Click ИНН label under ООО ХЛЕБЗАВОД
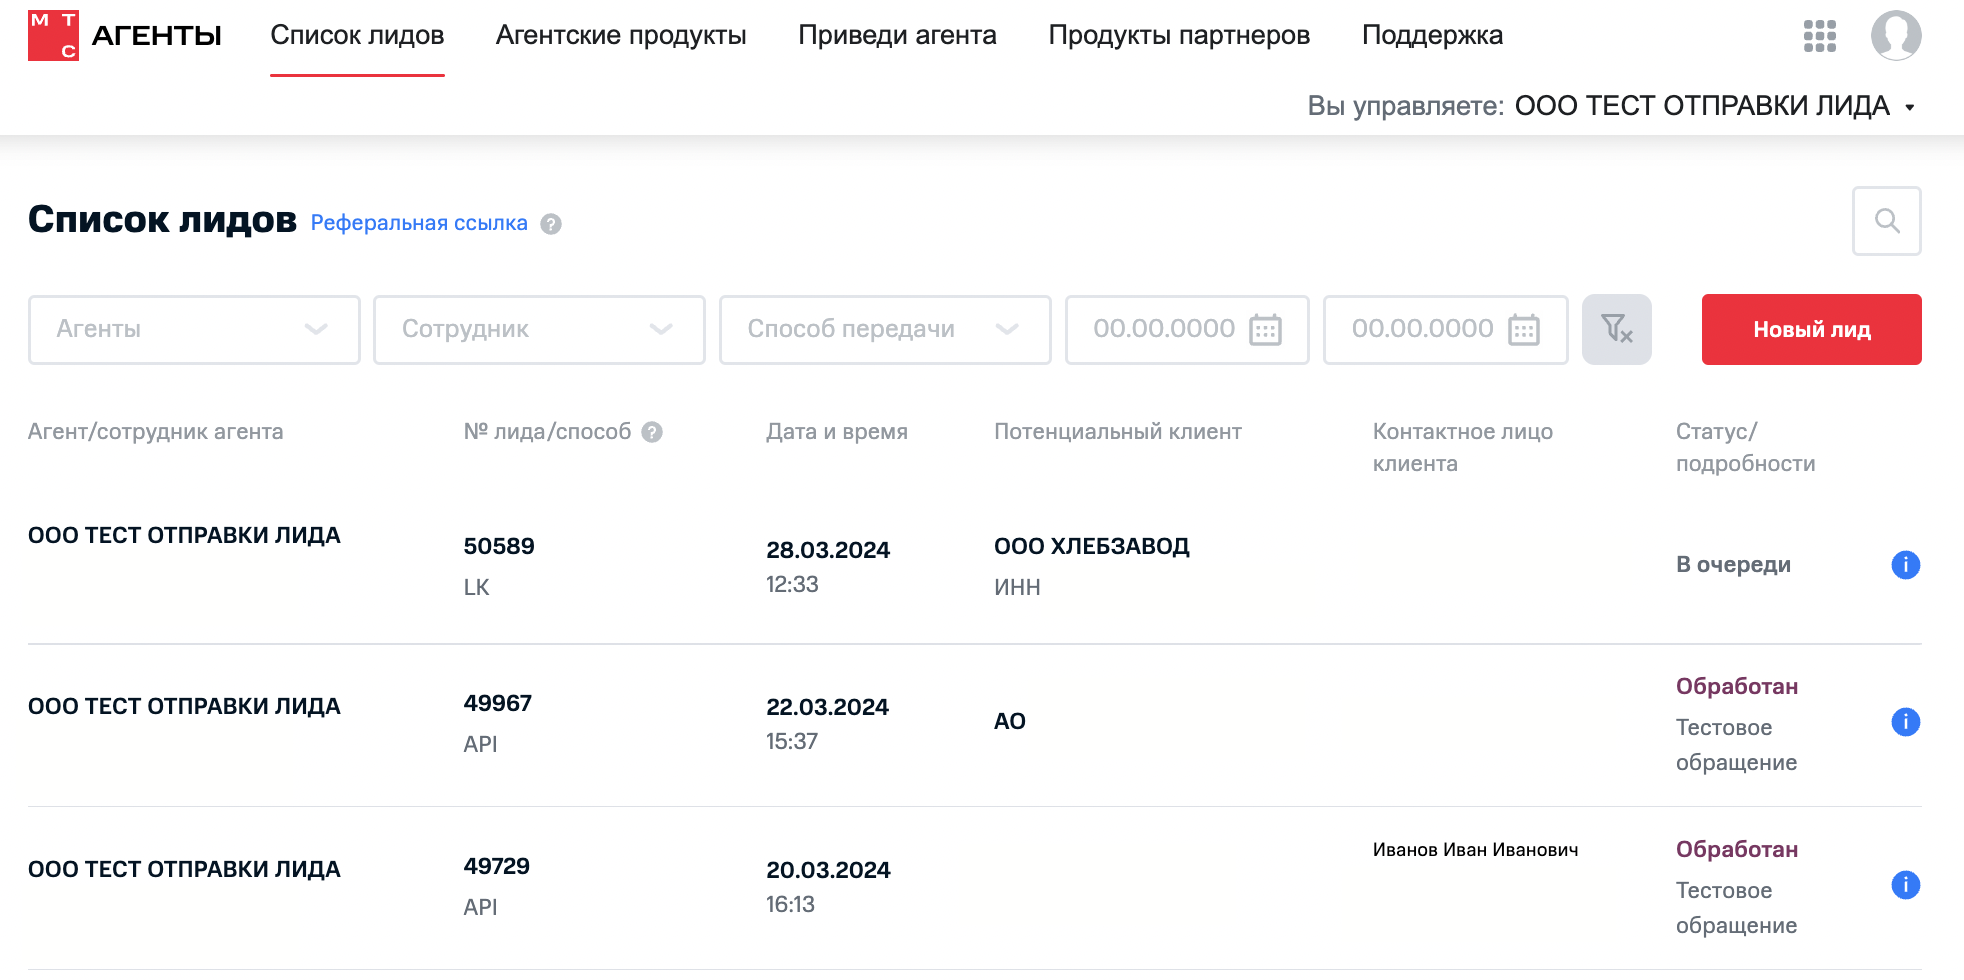Screen dimensions: 1964x980 click(1017, 587)
